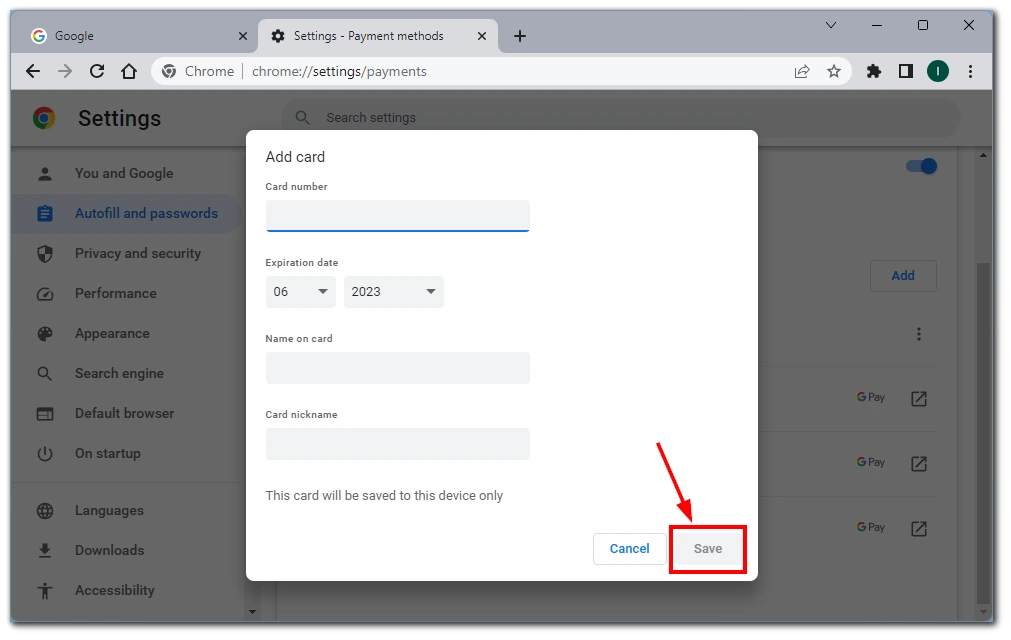Screen dimensions: 1011x640
Task: Reload the page with the refresh icon
Action: [97, 72]
